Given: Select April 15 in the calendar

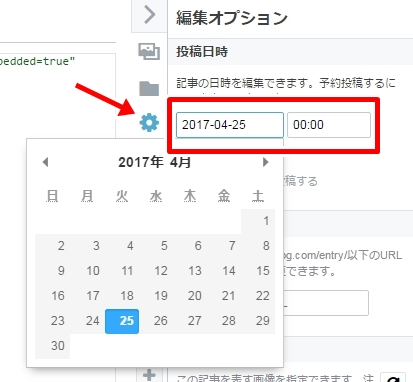Looking at the screenshot, I should tap(258, 271).
